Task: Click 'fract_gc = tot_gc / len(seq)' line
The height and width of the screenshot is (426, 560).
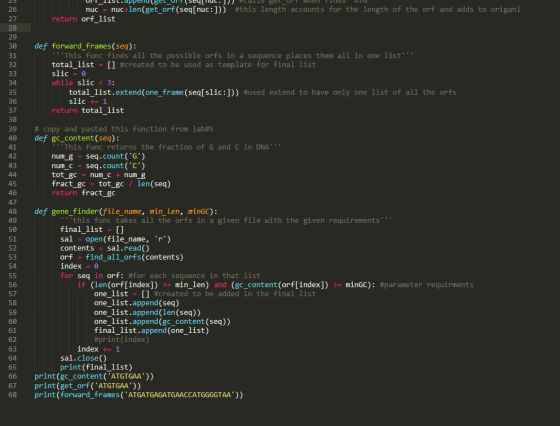Action: 111,184
